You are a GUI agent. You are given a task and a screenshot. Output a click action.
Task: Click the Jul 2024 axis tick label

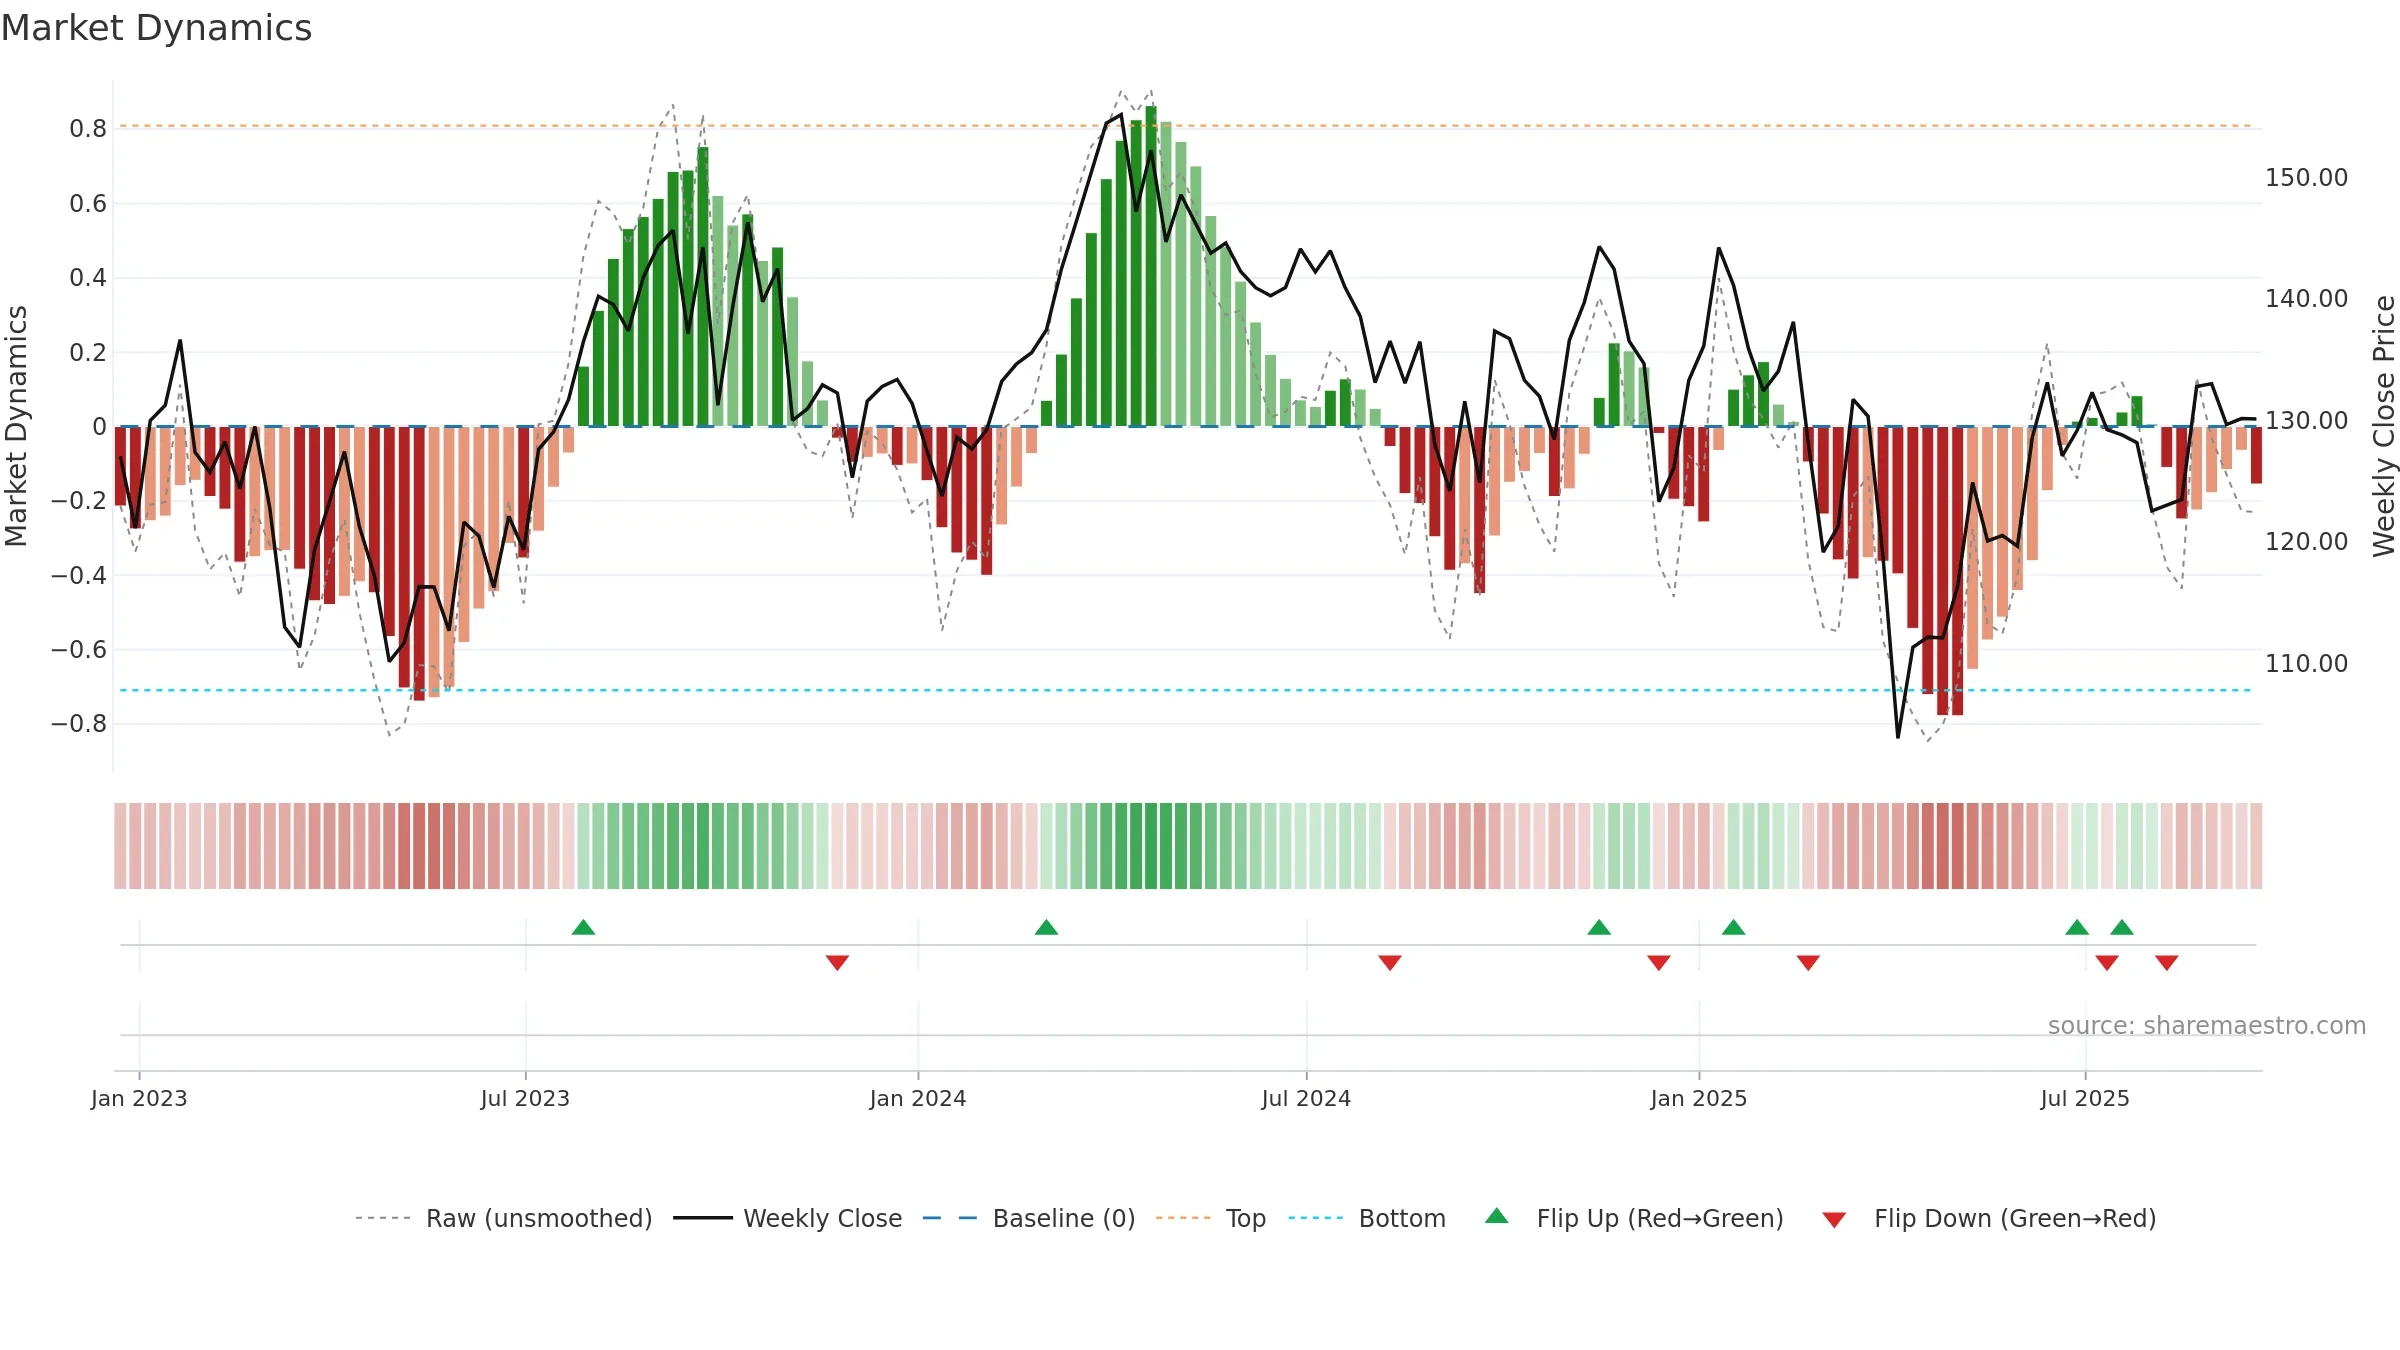pos(1306,1098)
